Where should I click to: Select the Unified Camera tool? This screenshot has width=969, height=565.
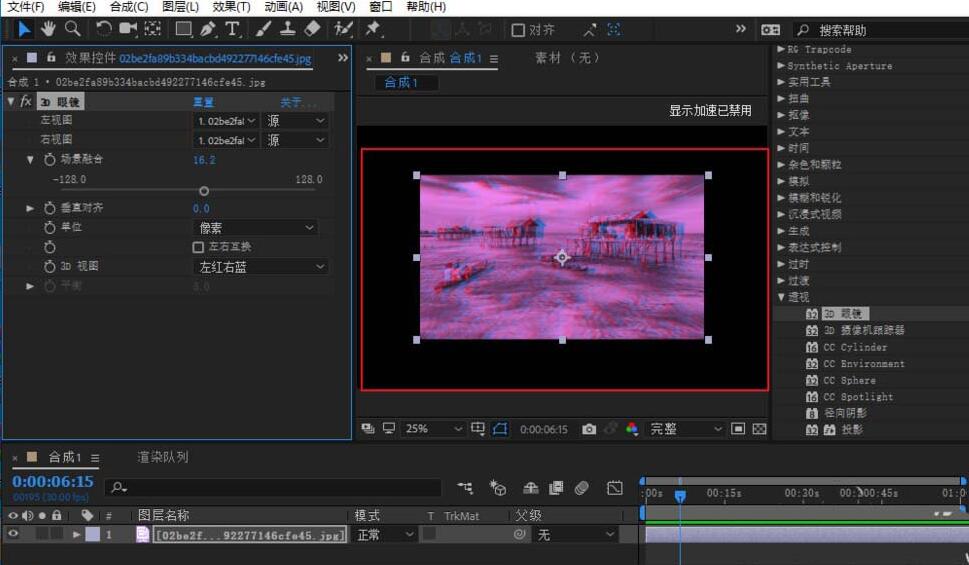tap(128, 28)
